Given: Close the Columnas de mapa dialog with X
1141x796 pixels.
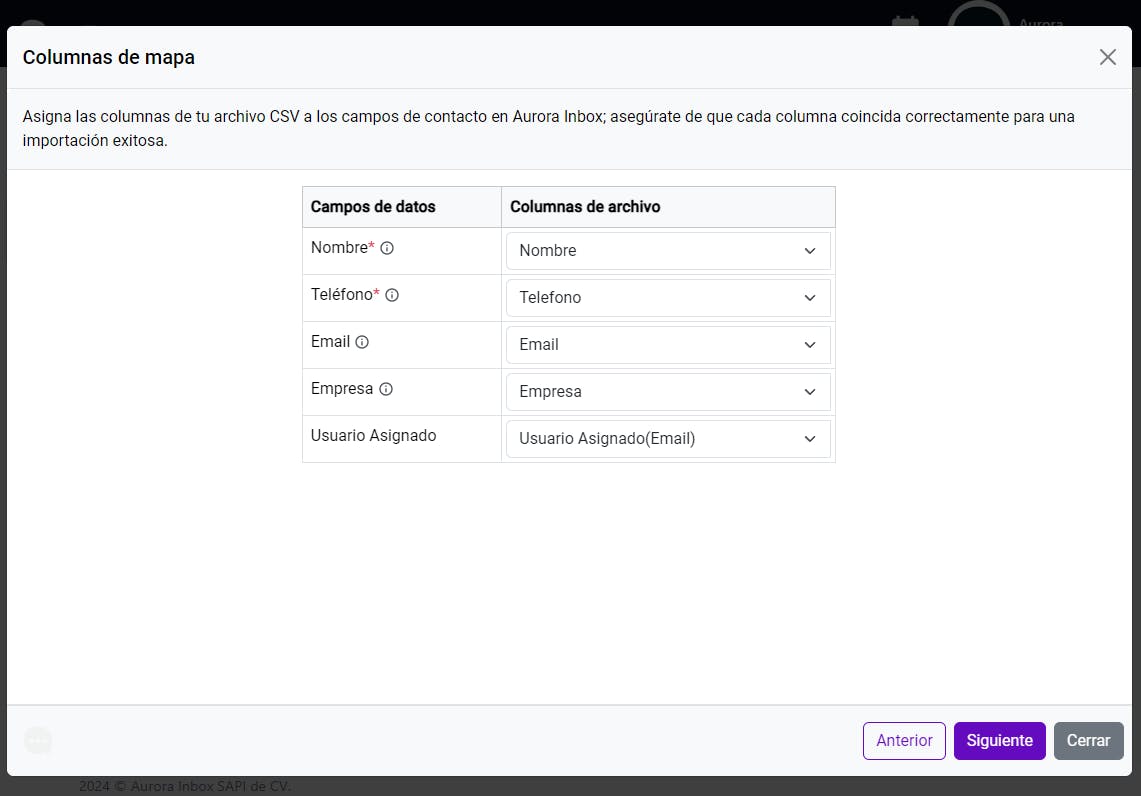Looking at the screenshot, I should (x=1108, y=57).
